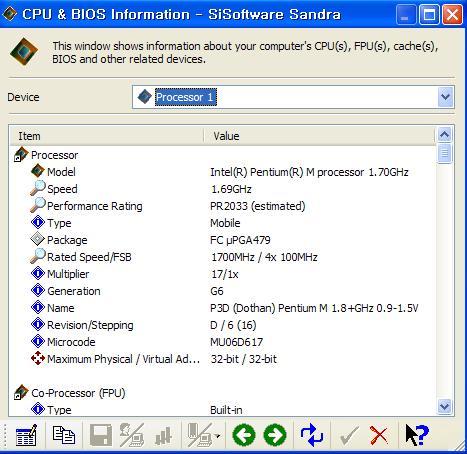Open the options table icon in bottom toolbar

point(26,435)
